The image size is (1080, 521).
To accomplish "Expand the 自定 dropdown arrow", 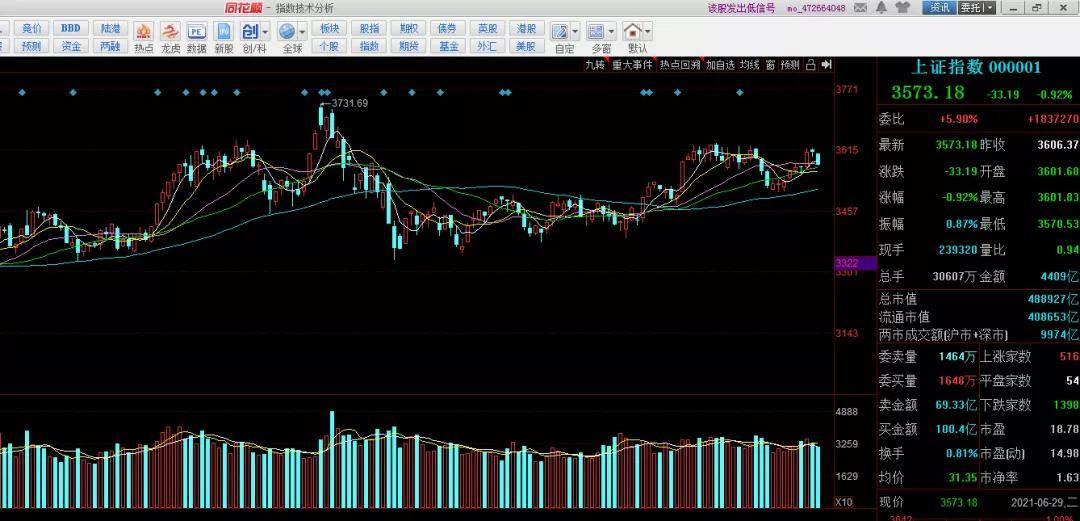I will point(575,31).
